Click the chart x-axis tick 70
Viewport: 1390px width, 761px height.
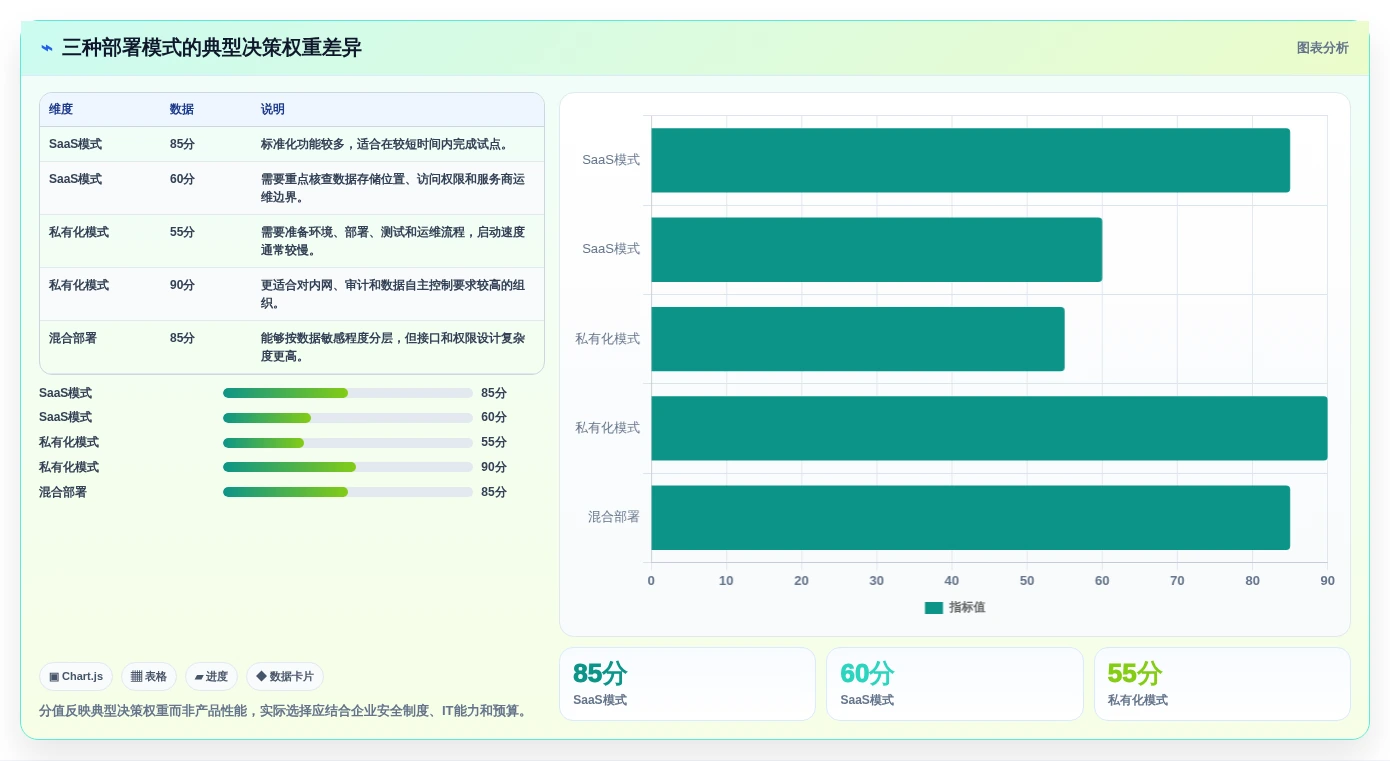1177,581
